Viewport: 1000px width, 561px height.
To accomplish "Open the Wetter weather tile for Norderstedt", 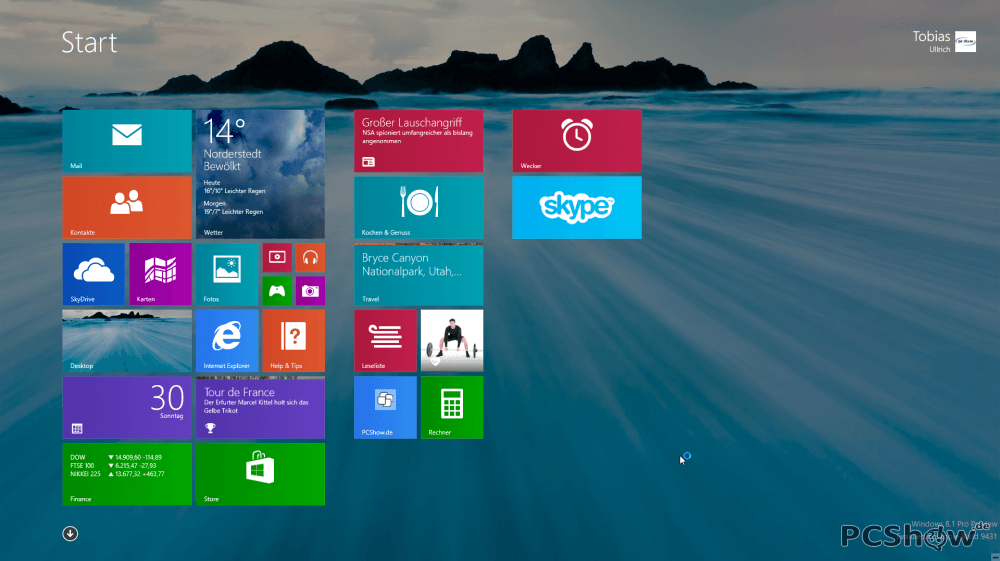I will tap(260, 174).
